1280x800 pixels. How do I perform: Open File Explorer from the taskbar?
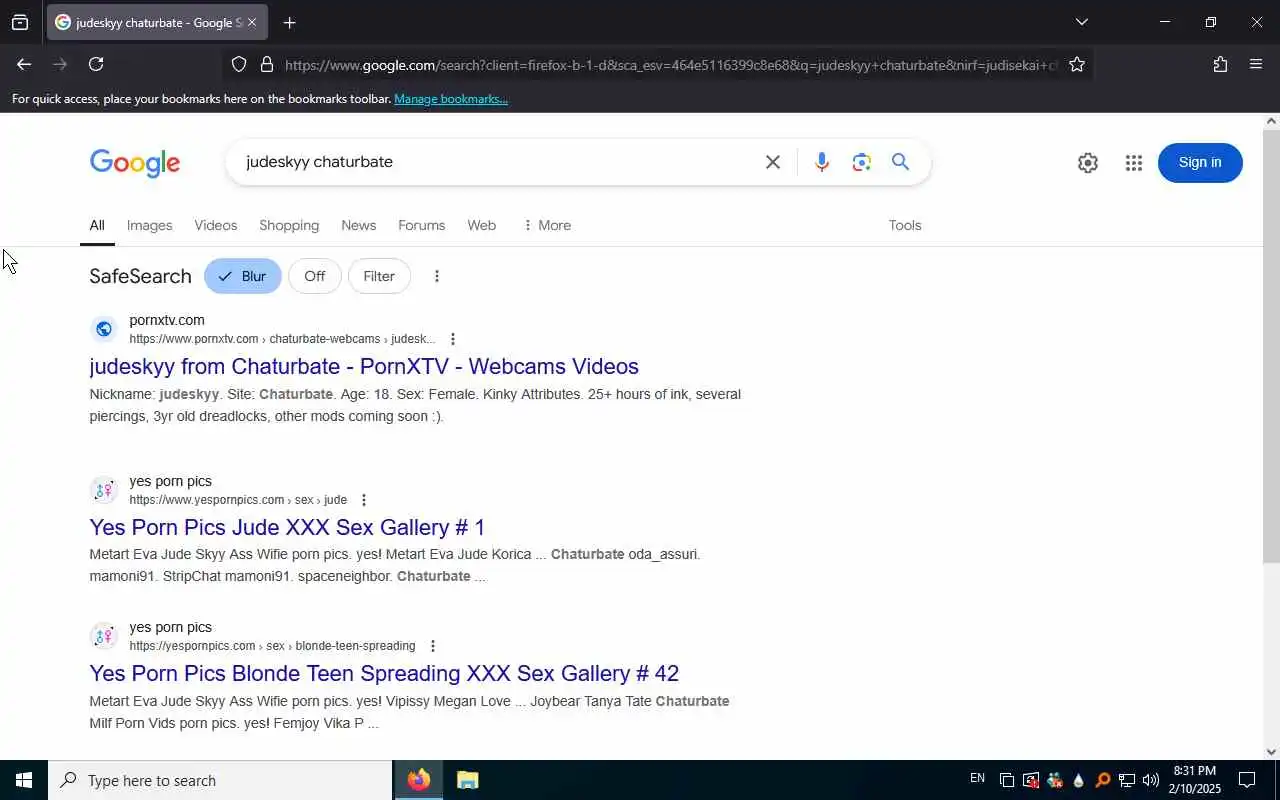[467, 780]
